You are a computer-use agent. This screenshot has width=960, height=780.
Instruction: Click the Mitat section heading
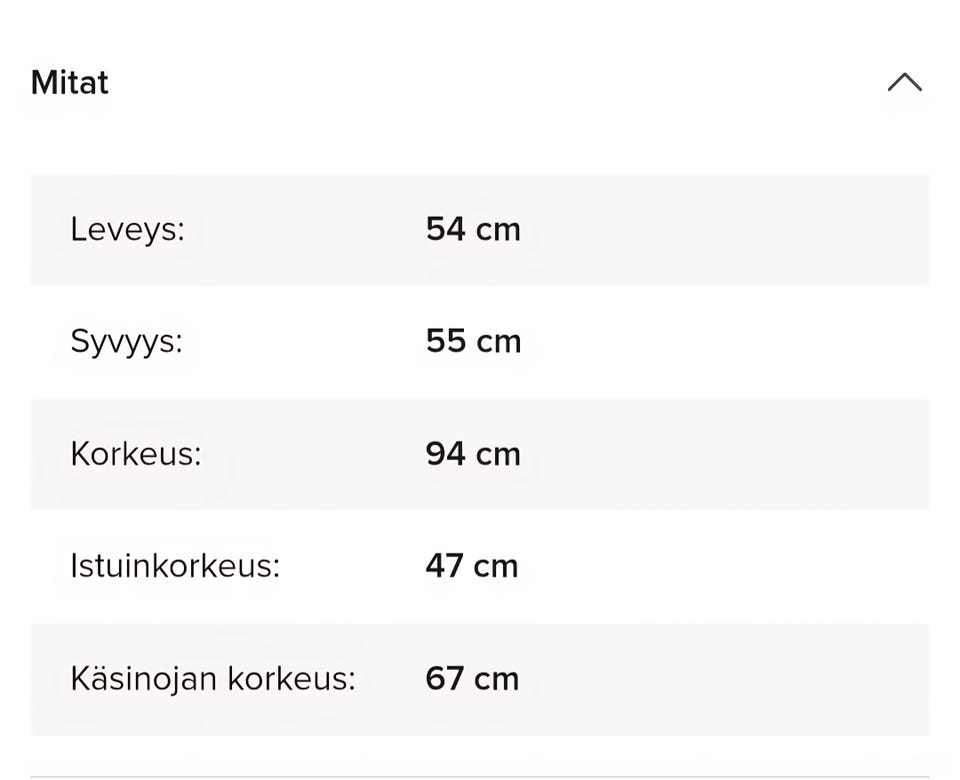tap(69, 82)
